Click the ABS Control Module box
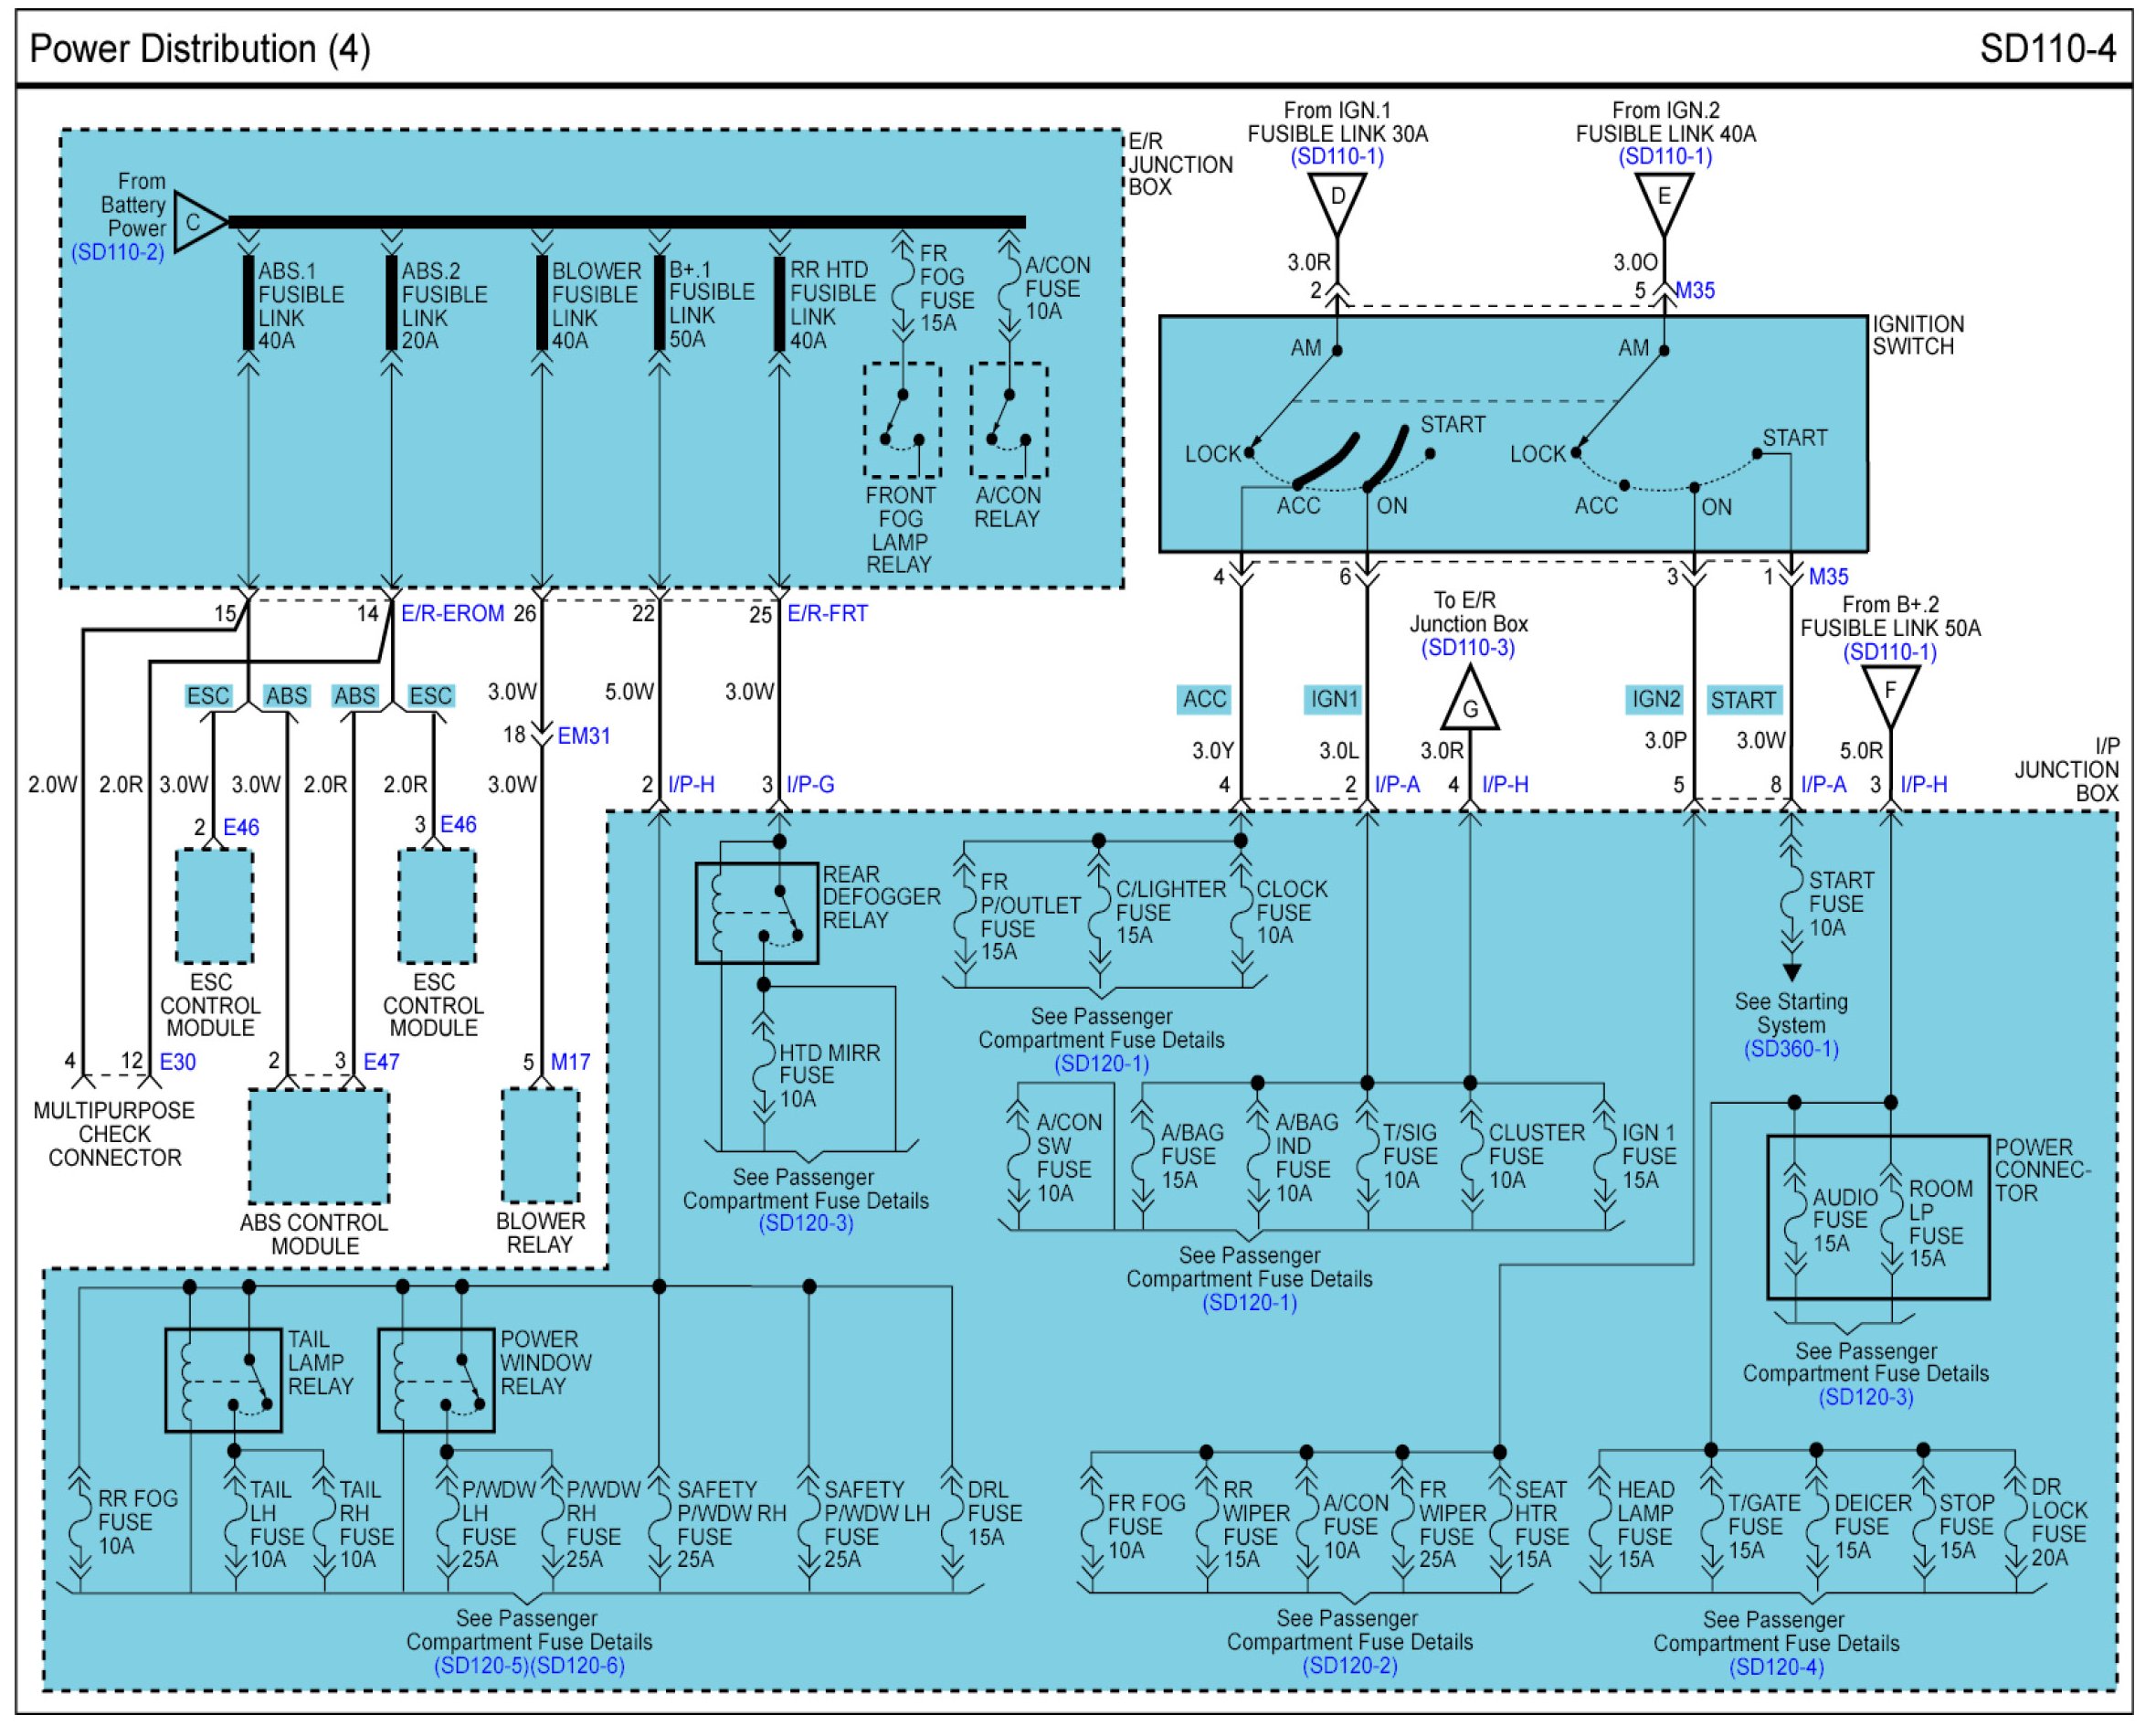Viewport: 2156px width, 1736px height. pyautogui.click(x=318, y=1146)
